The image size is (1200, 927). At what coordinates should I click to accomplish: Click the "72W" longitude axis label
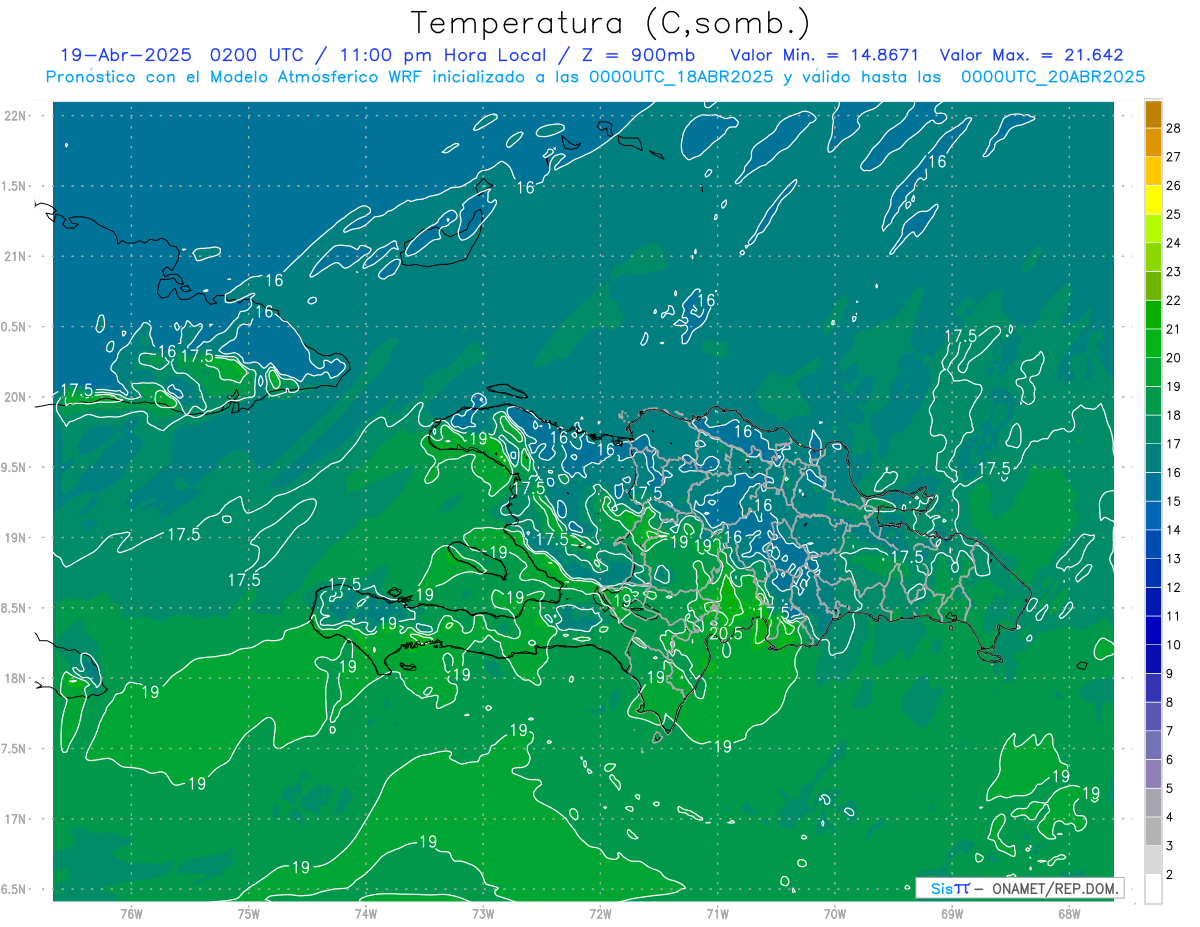(x=600, y=912)
